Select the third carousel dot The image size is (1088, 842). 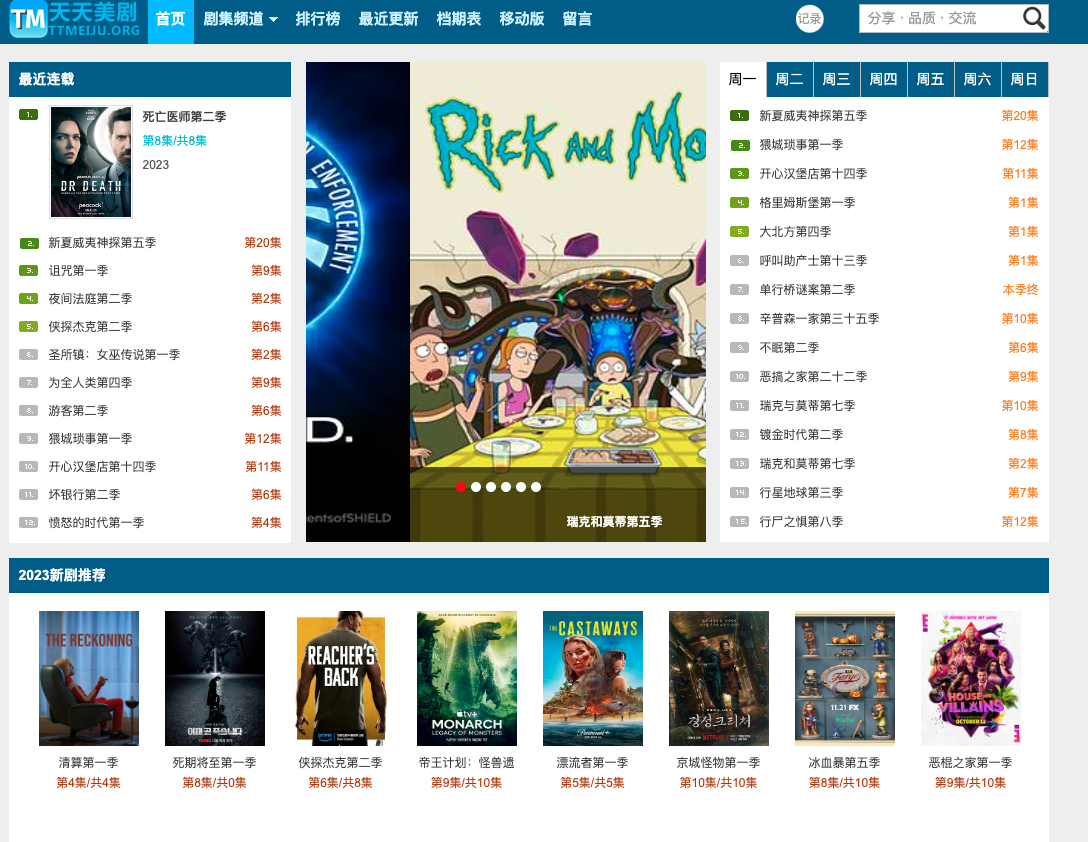[x=491, y=487]
